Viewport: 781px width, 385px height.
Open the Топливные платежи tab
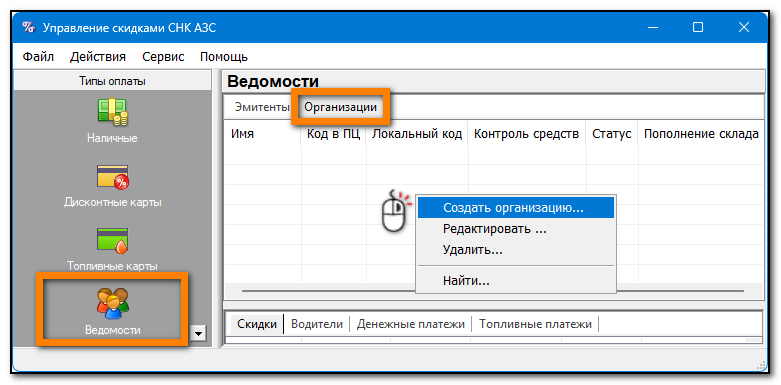(x=535, y=324)
